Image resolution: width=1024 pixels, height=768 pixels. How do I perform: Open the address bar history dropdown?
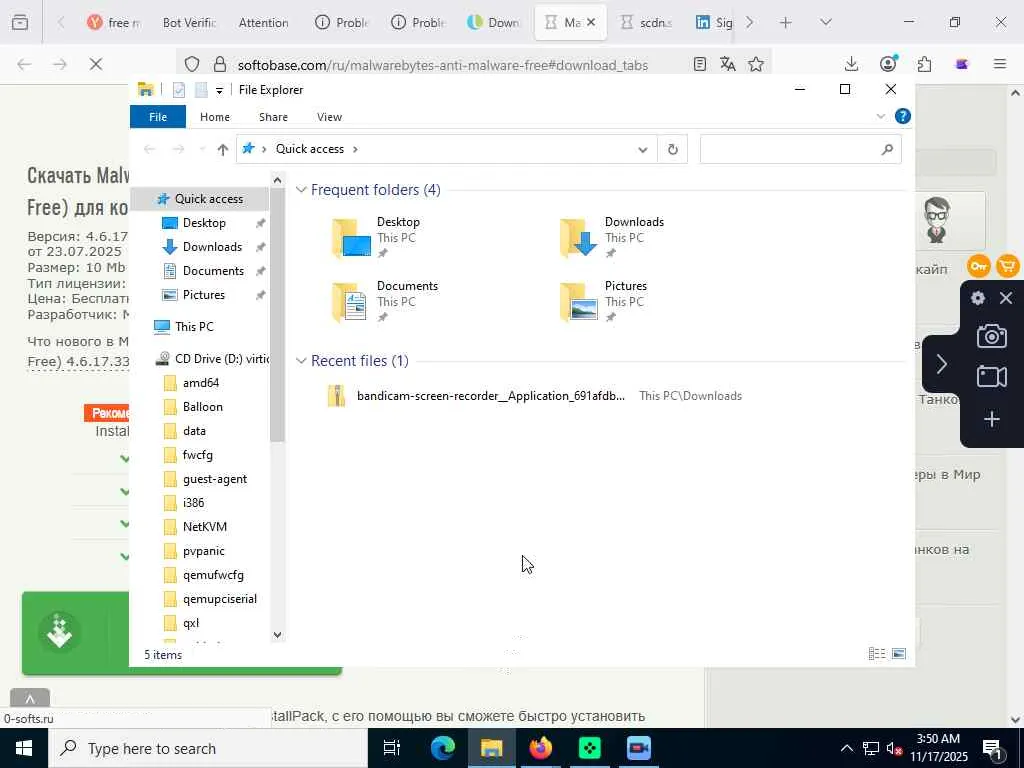coord(643,150)
